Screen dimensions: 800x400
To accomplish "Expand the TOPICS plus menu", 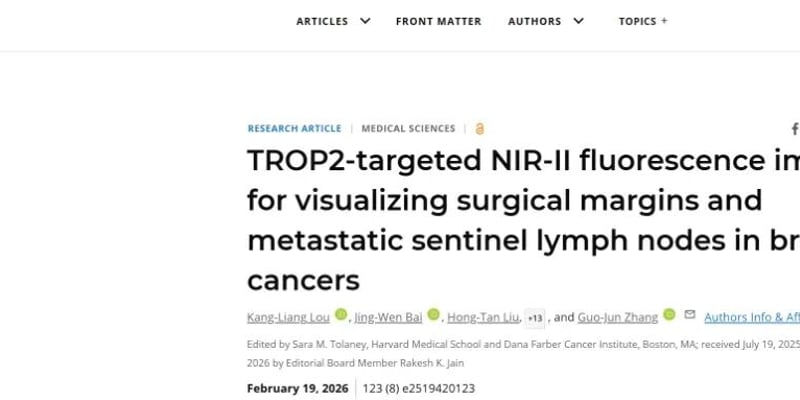I will click(x=664, y=21).
